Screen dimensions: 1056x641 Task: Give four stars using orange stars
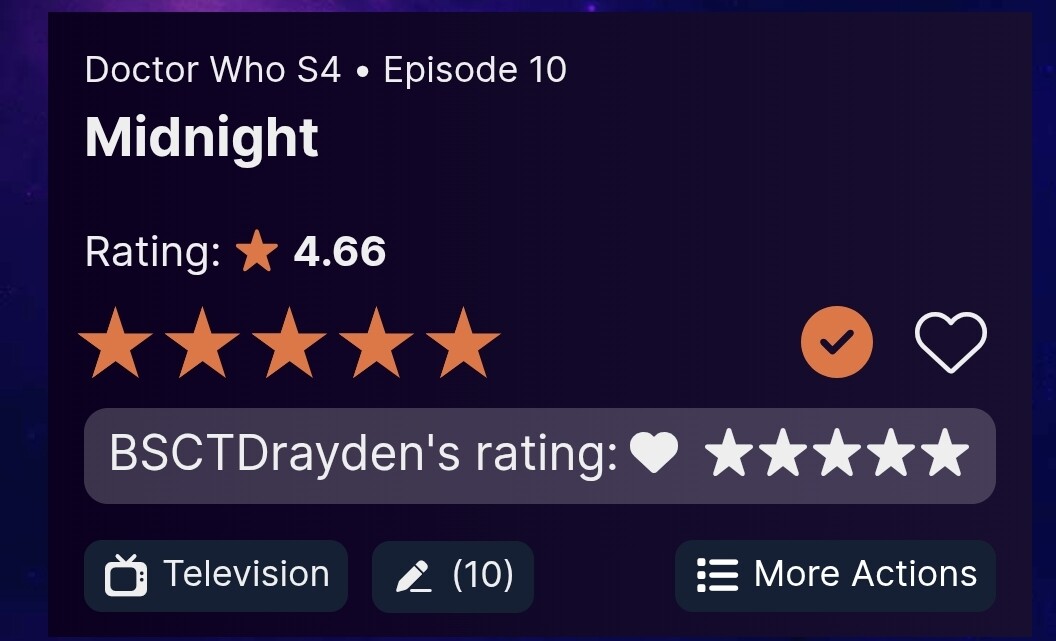(x=376, y=343)
